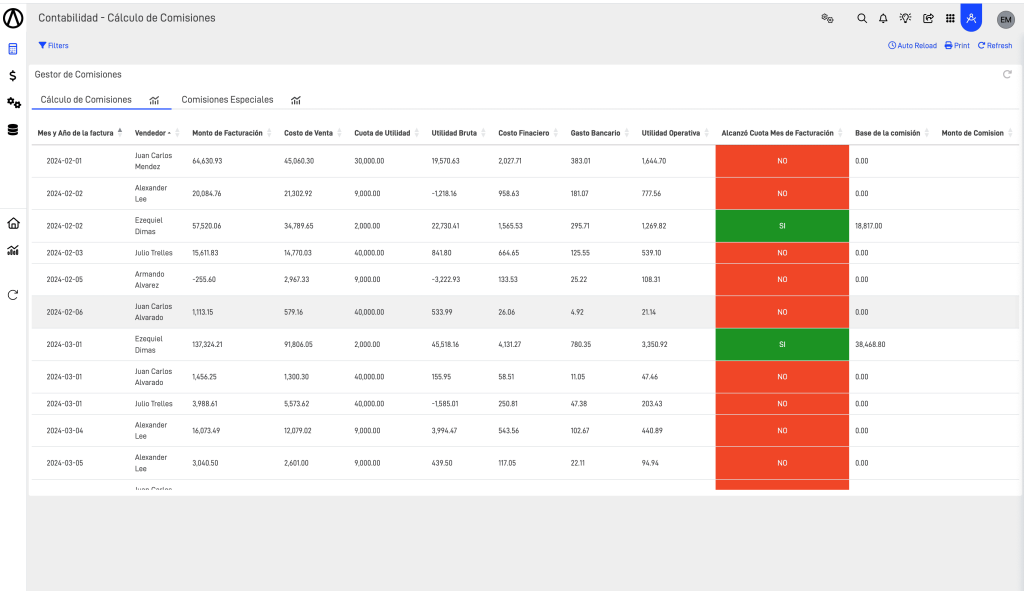This screenshot has width=1024, height=591.
Task: Click the 1,644.70 operating profit value
Action: pyautogui.click(x=654, y=161)
